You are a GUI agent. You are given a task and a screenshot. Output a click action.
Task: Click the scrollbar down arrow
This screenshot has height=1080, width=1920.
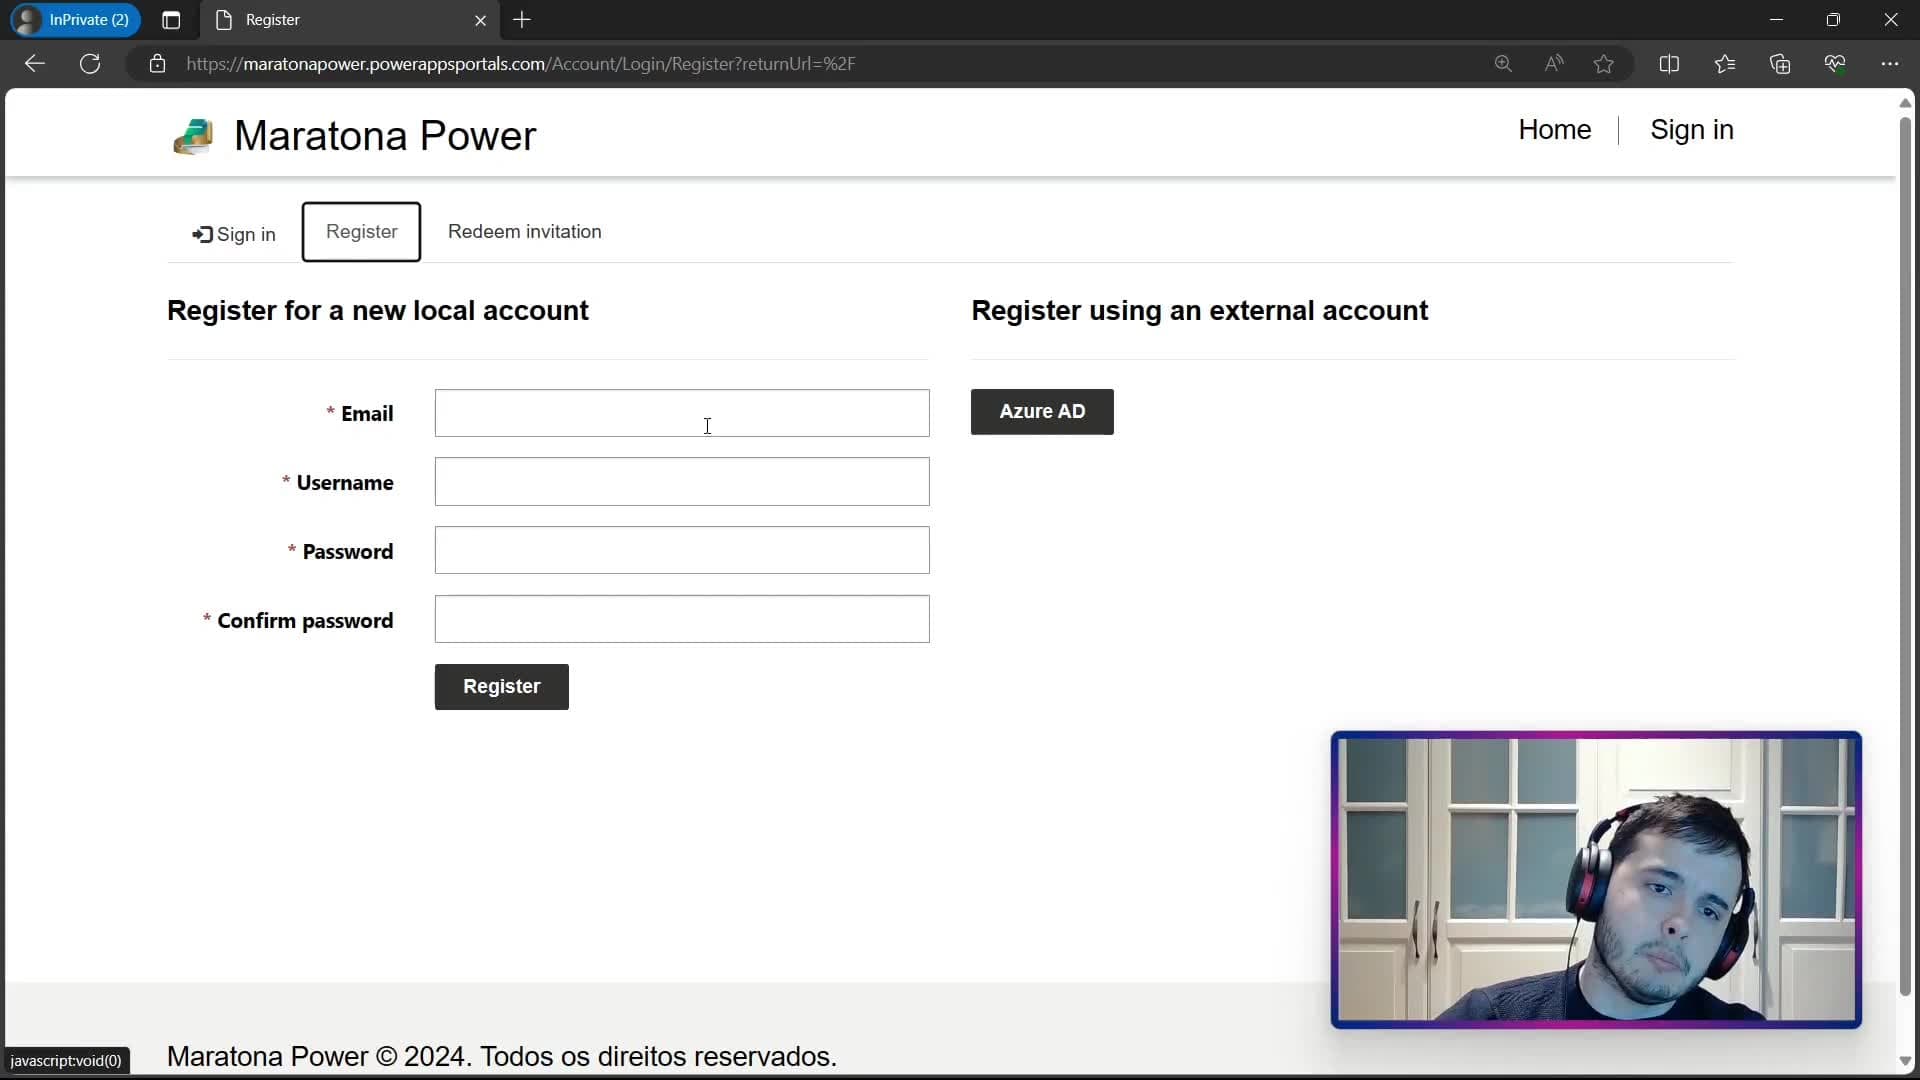(x=1906, y=1061)
